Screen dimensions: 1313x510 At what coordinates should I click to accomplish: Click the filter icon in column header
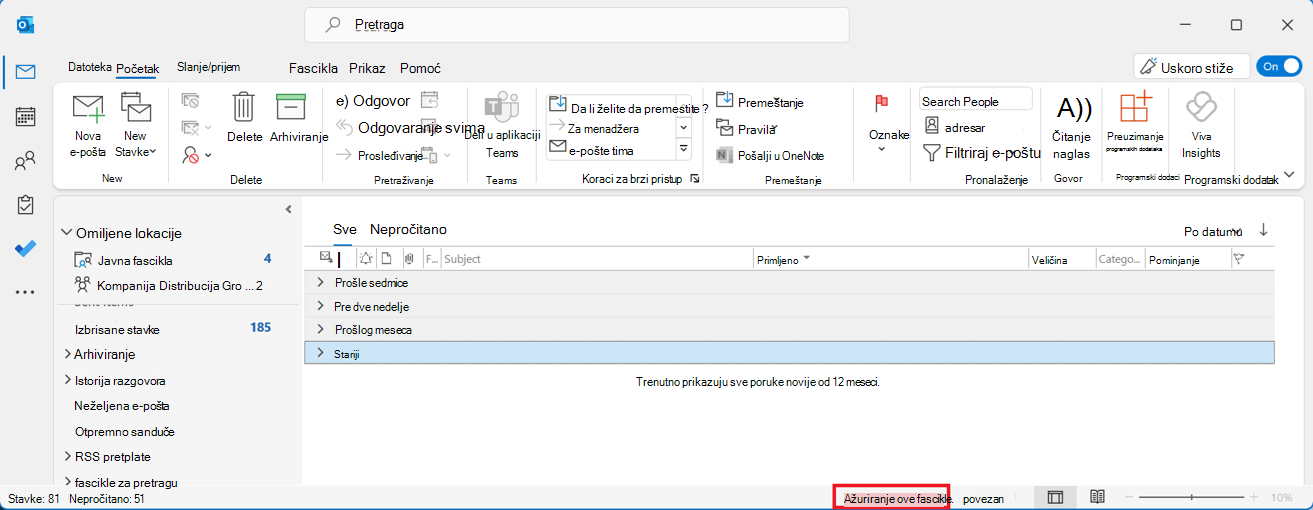pos(1239,259)
